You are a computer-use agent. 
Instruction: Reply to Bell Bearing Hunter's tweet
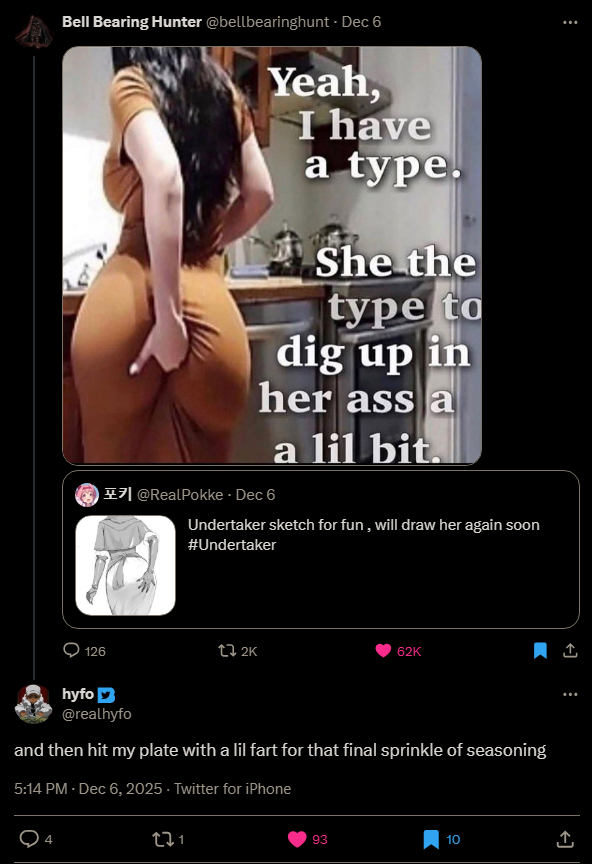(72, 651)
